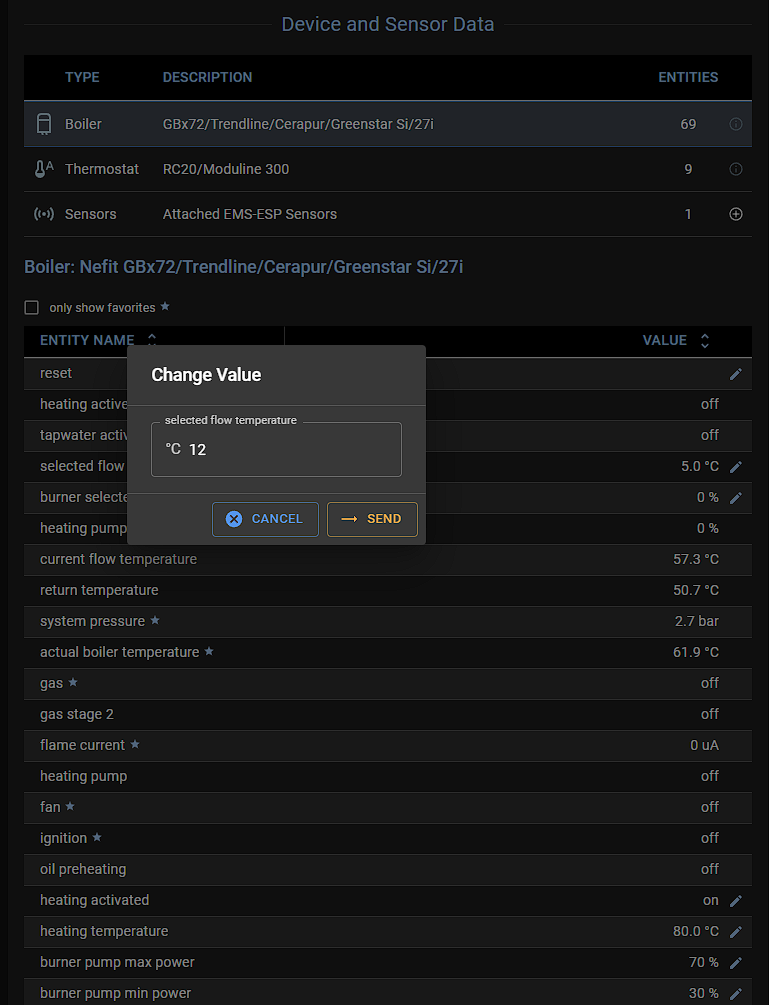Viewport: 769px width, 1005px height.
Task: Edit burner pump min power value
Action: 736,994
